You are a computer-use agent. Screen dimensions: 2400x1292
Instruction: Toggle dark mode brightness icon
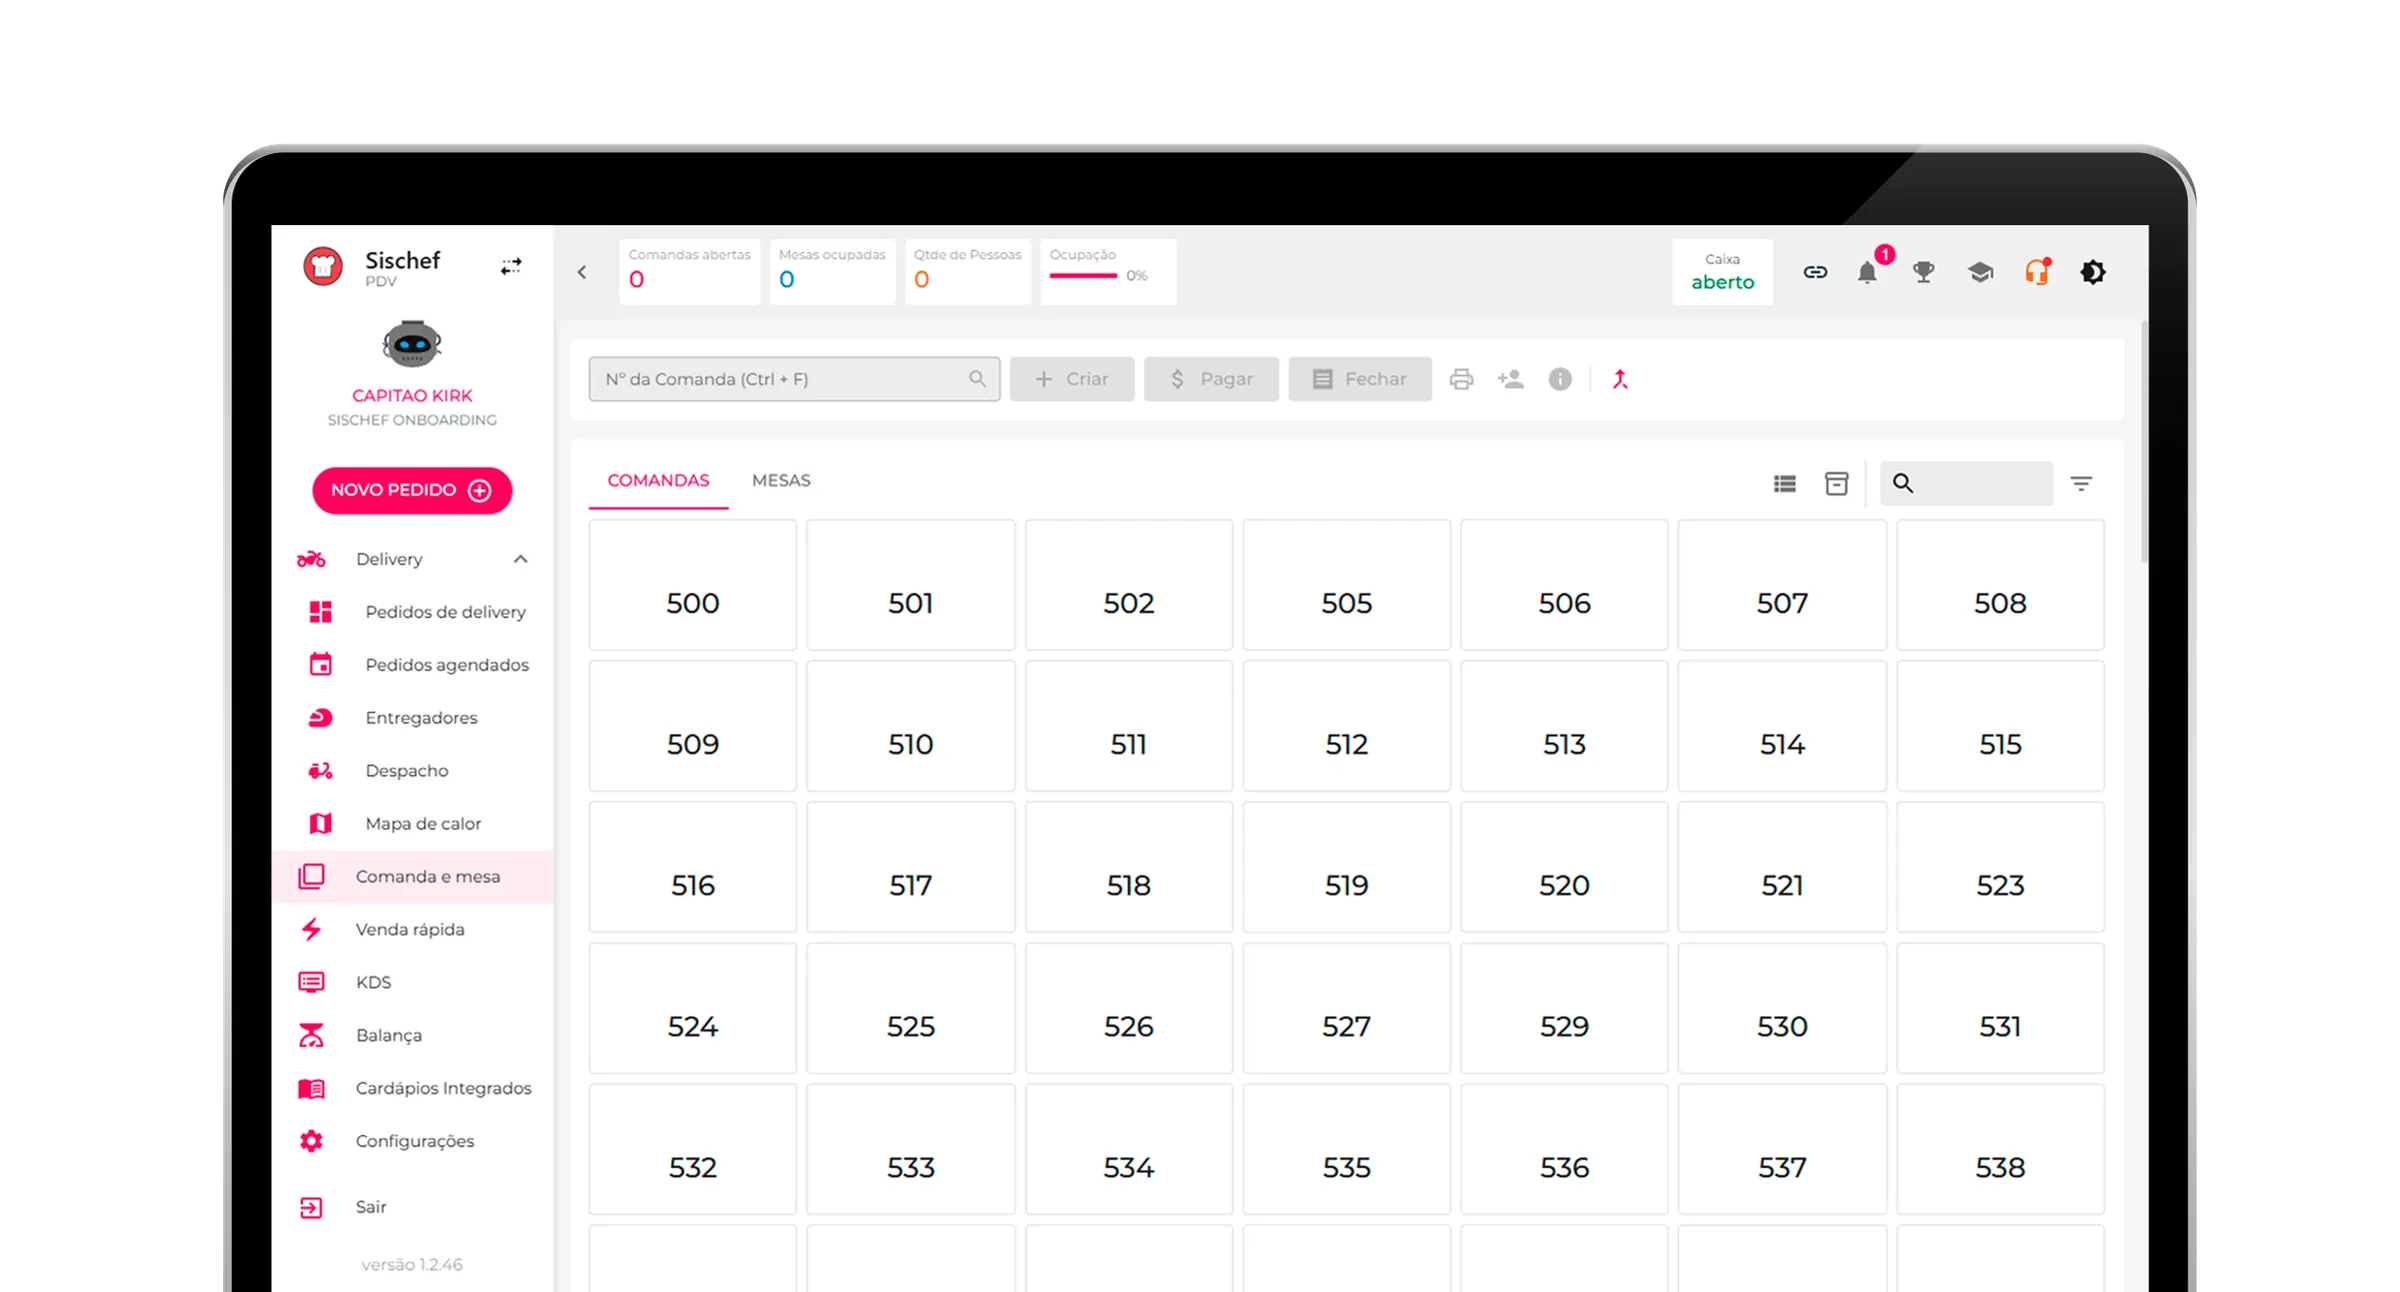2093,272
